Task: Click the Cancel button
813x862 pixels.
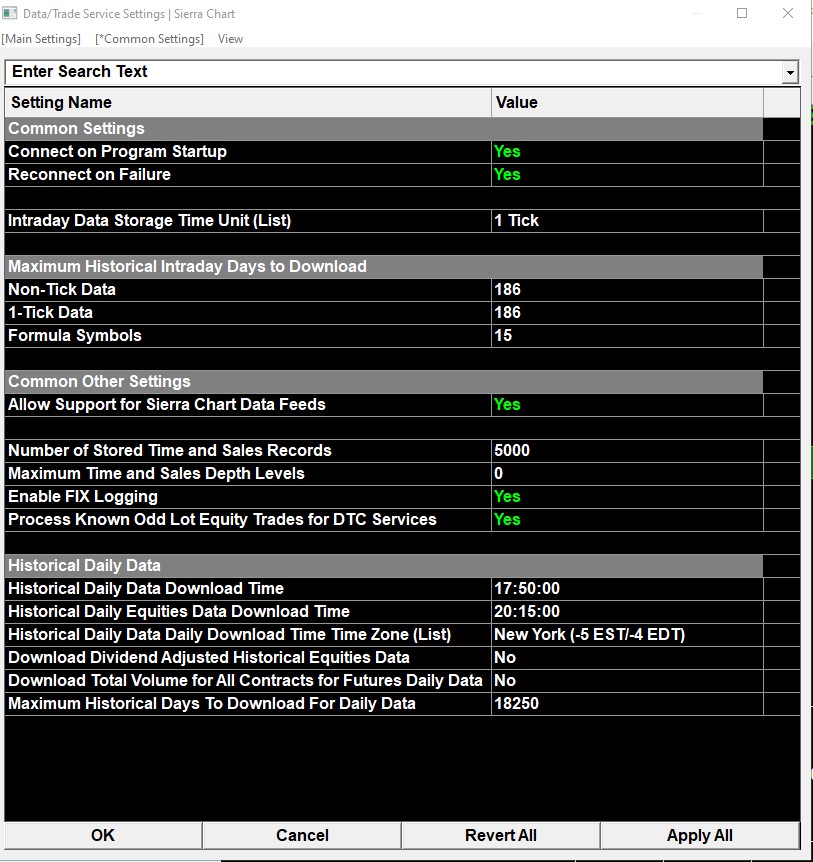Action: tap(302, 836)
